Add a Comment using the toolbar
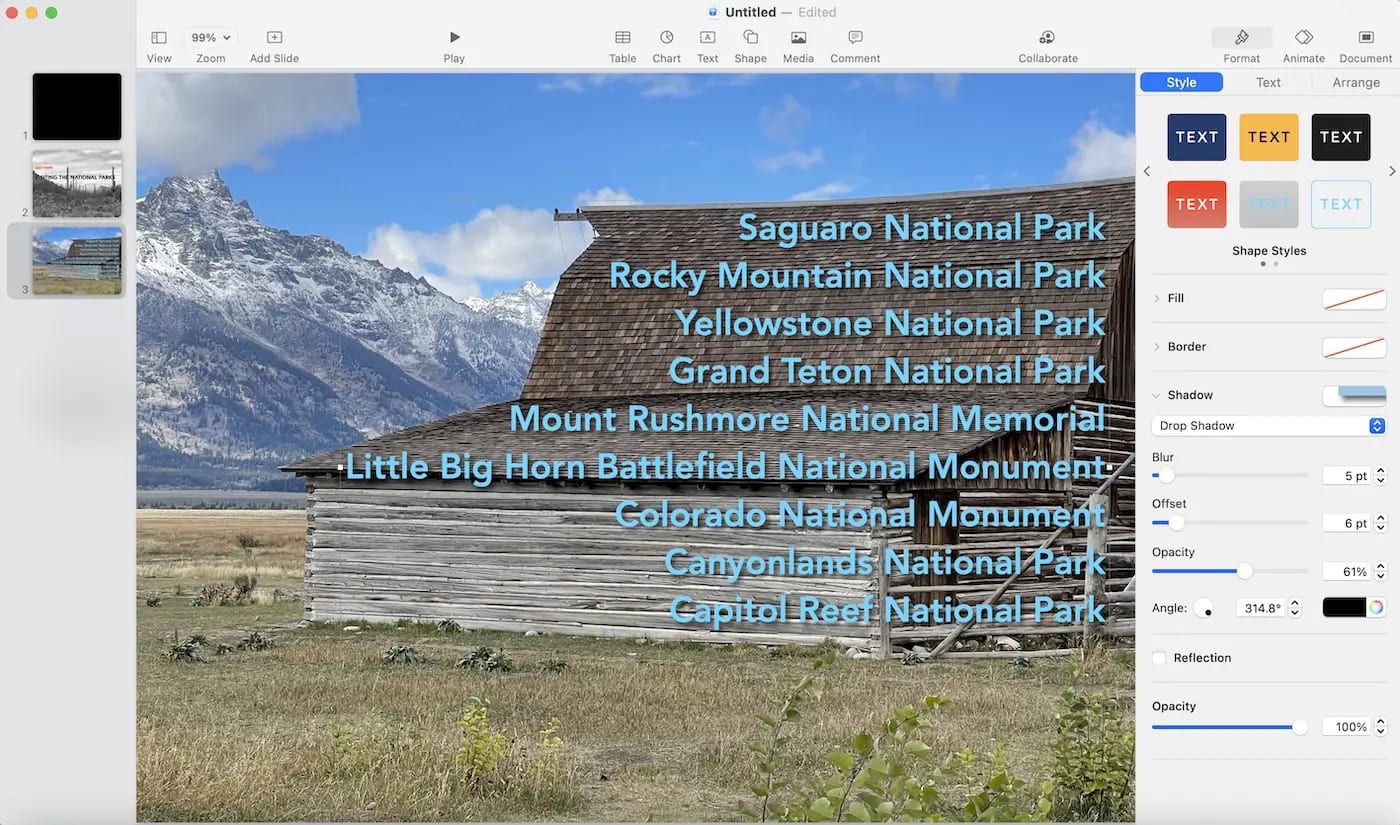 pyautogui.click(x=854, y=42)
